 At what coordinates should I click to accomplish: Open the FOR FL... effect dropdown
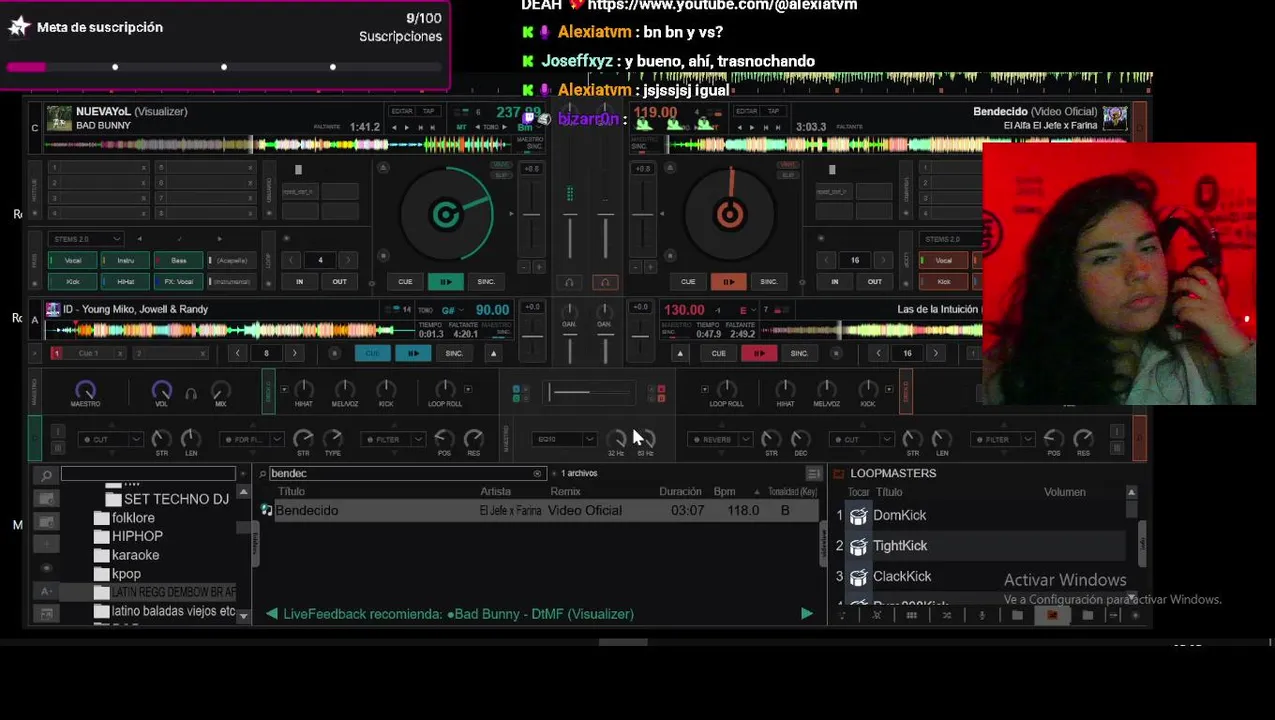[x=252, y=439]
